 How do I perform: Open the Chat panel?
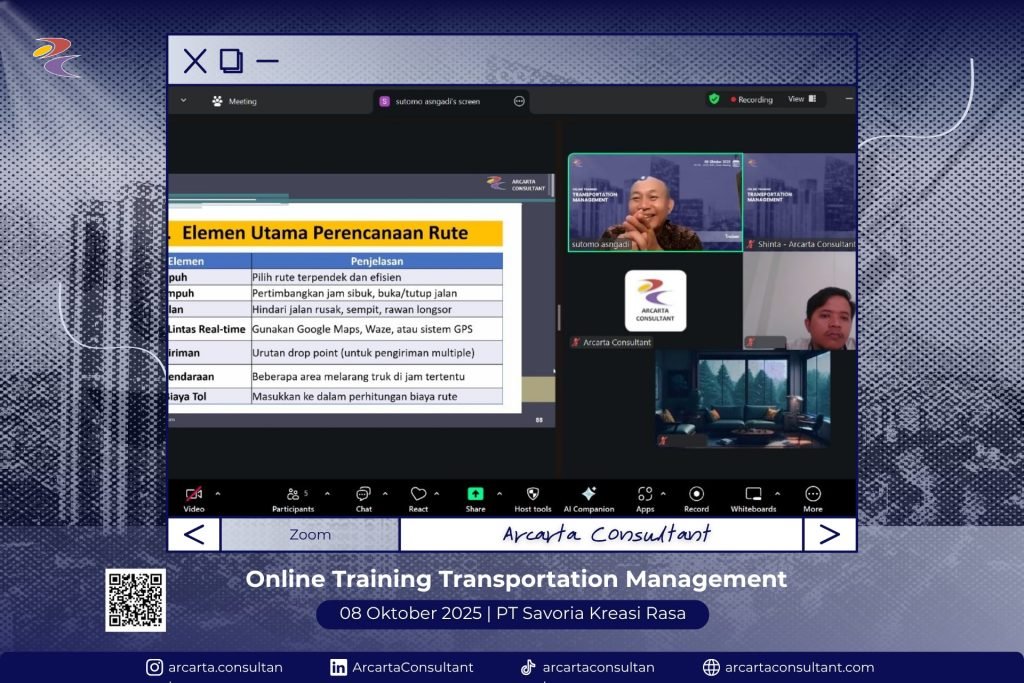pos(363,494)
